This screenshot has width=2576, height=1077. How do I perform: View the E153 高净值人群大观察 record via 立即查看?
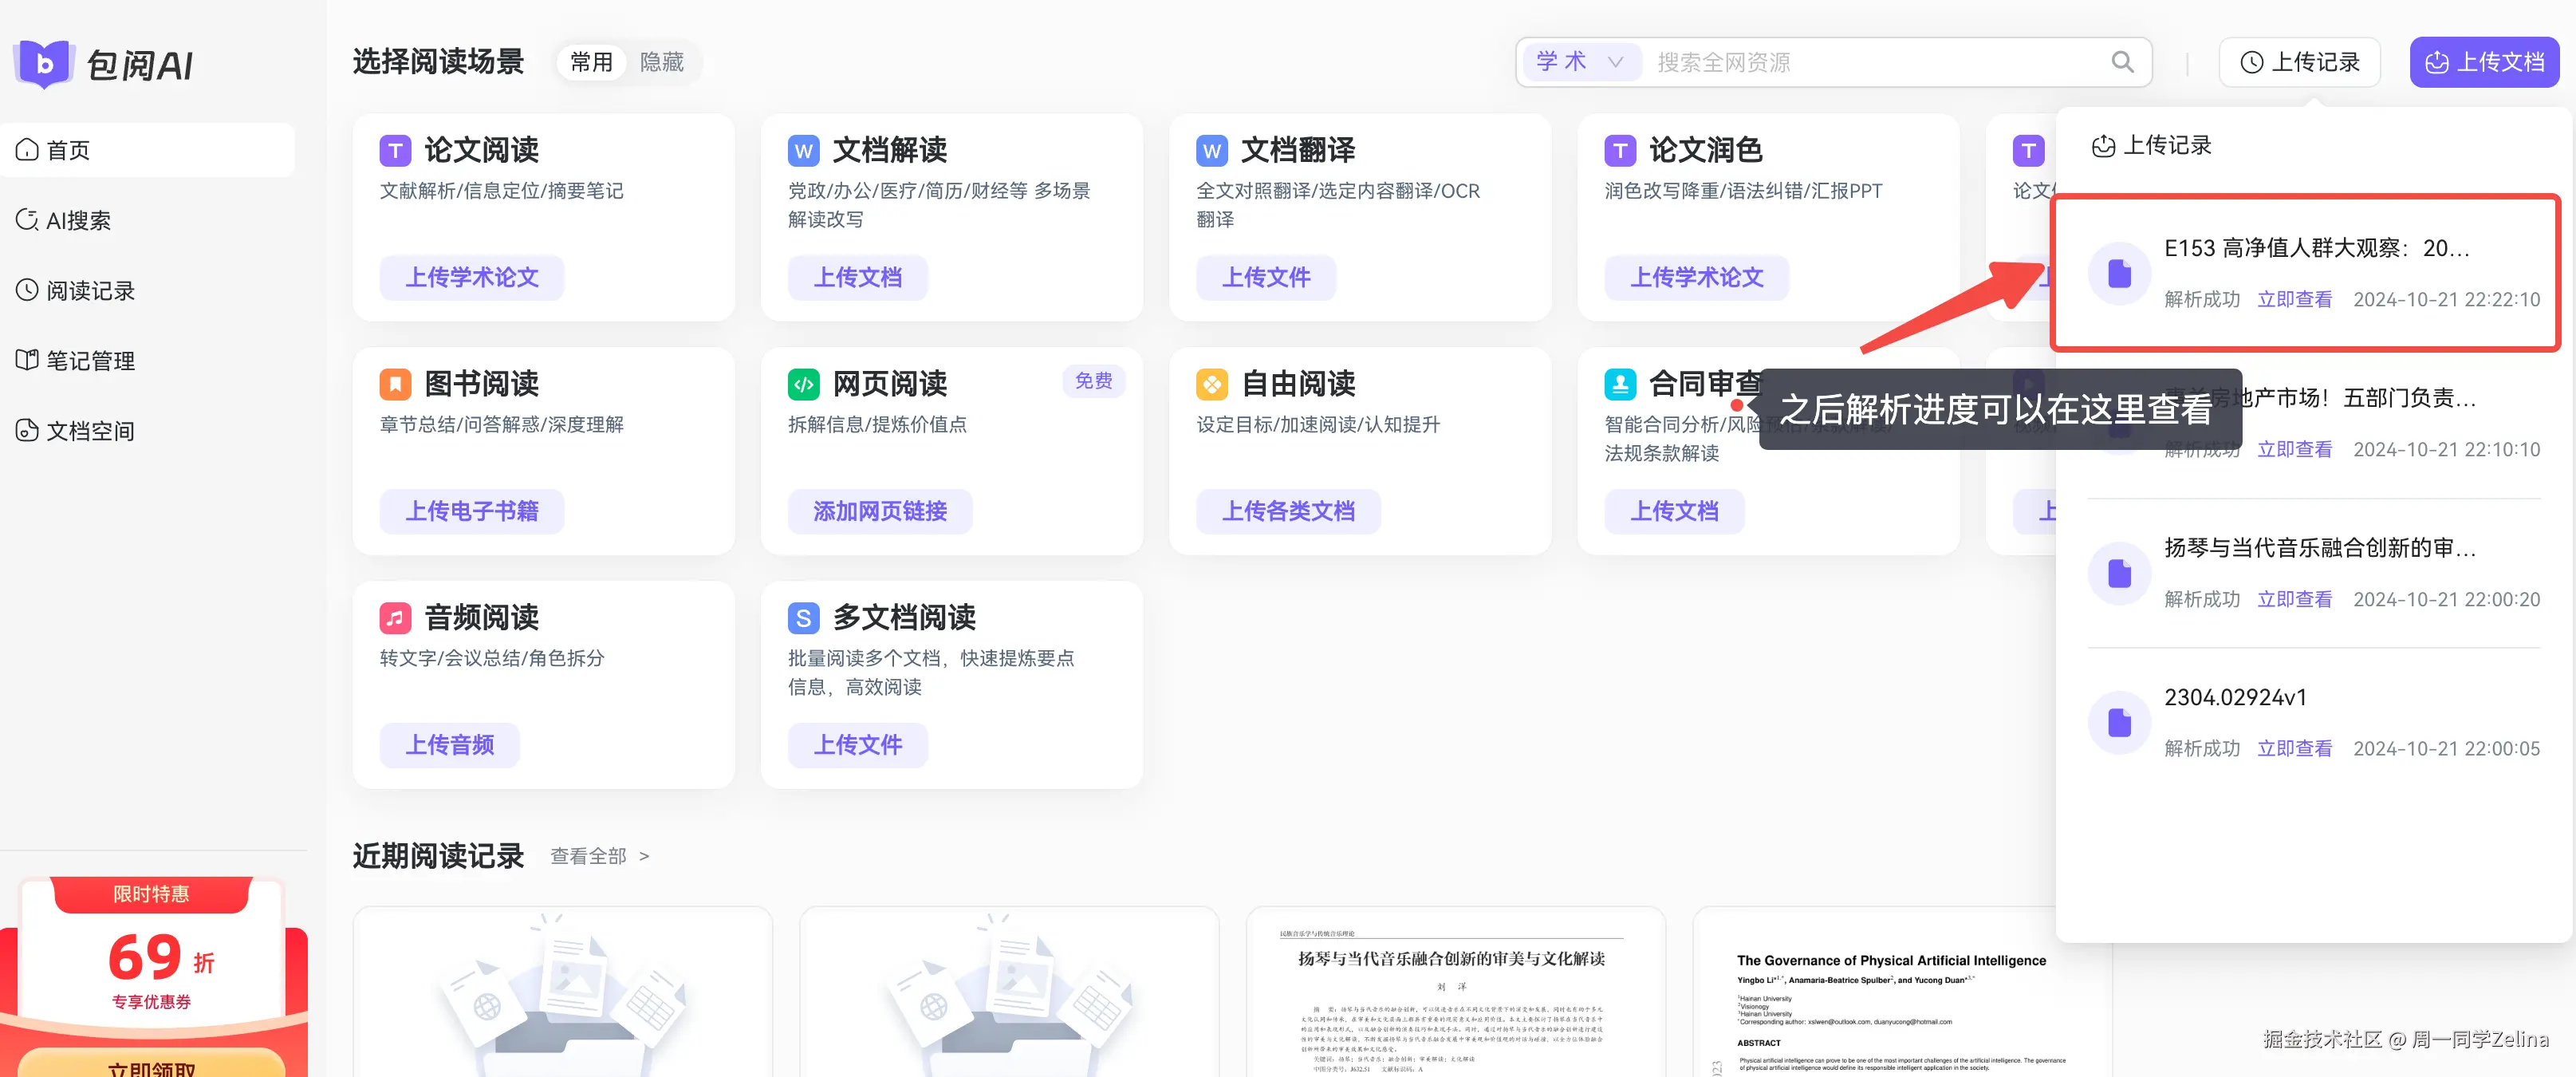click(2295, 299)
